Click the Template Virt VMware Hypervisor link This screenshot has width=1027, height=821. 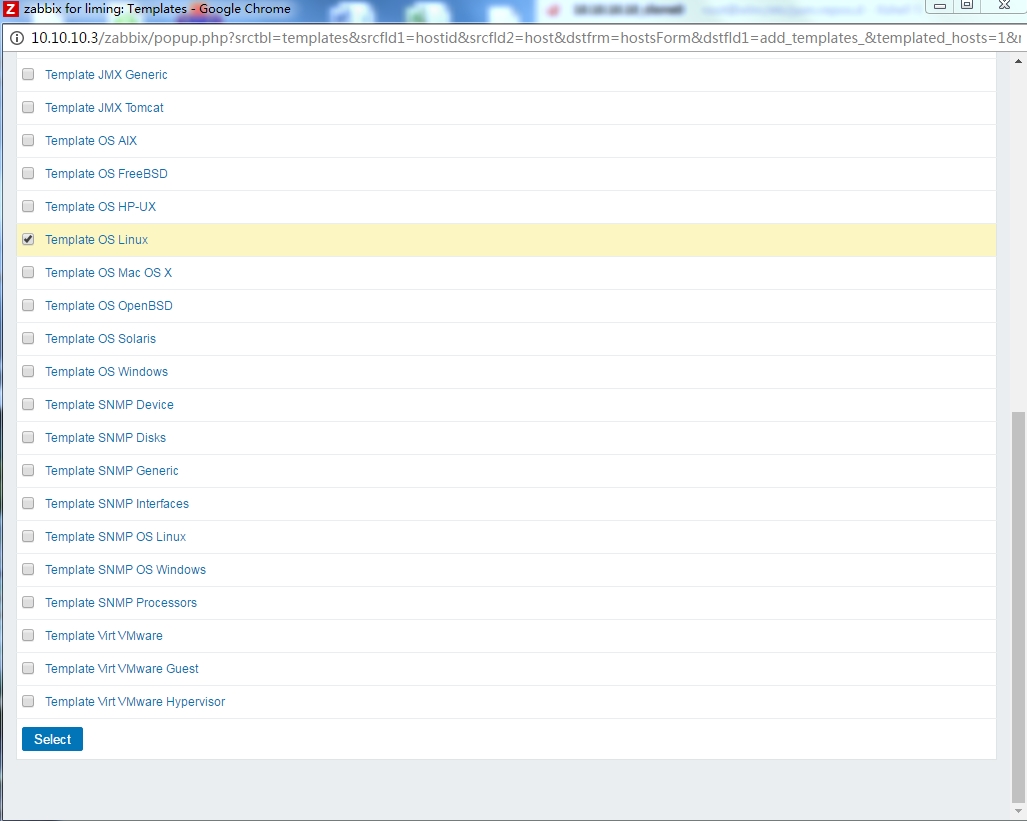[x=135, y=702]
